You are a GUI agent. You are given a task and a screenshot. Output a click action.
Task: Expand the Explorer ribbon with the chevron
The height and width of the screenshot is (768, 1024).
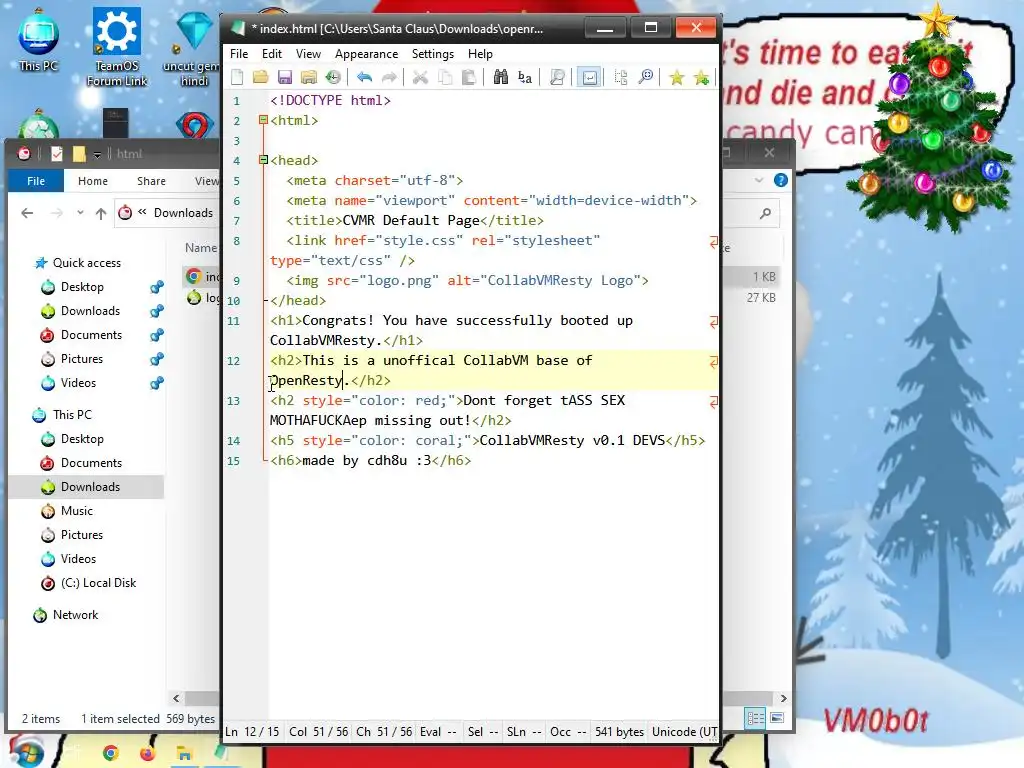click(x=759, y=180)
